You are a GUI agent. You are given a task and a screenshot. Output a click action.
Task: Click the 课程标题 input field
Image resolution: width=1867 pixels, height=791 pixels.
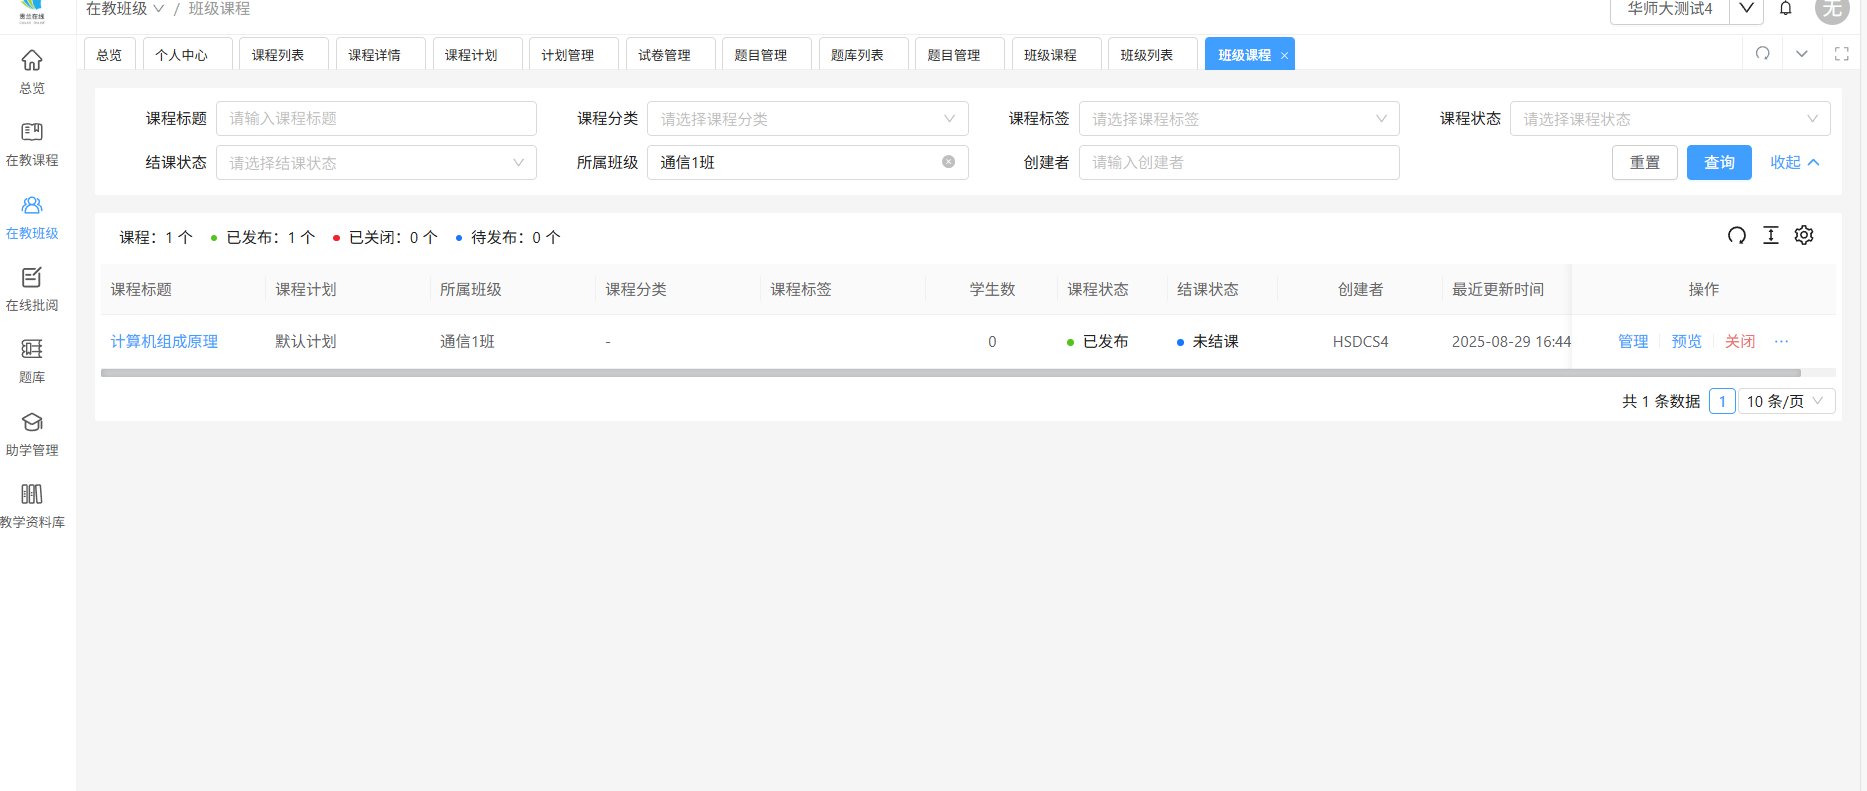point(376,119)
